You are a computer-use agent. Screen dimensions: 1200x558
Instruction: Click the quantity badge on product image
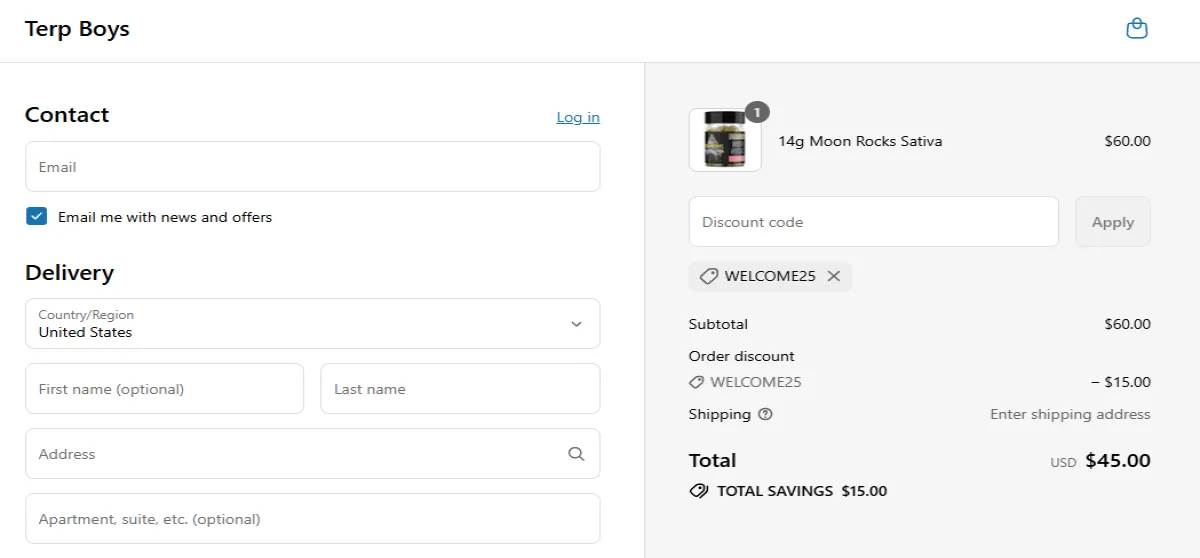click(x=757, y=113)
